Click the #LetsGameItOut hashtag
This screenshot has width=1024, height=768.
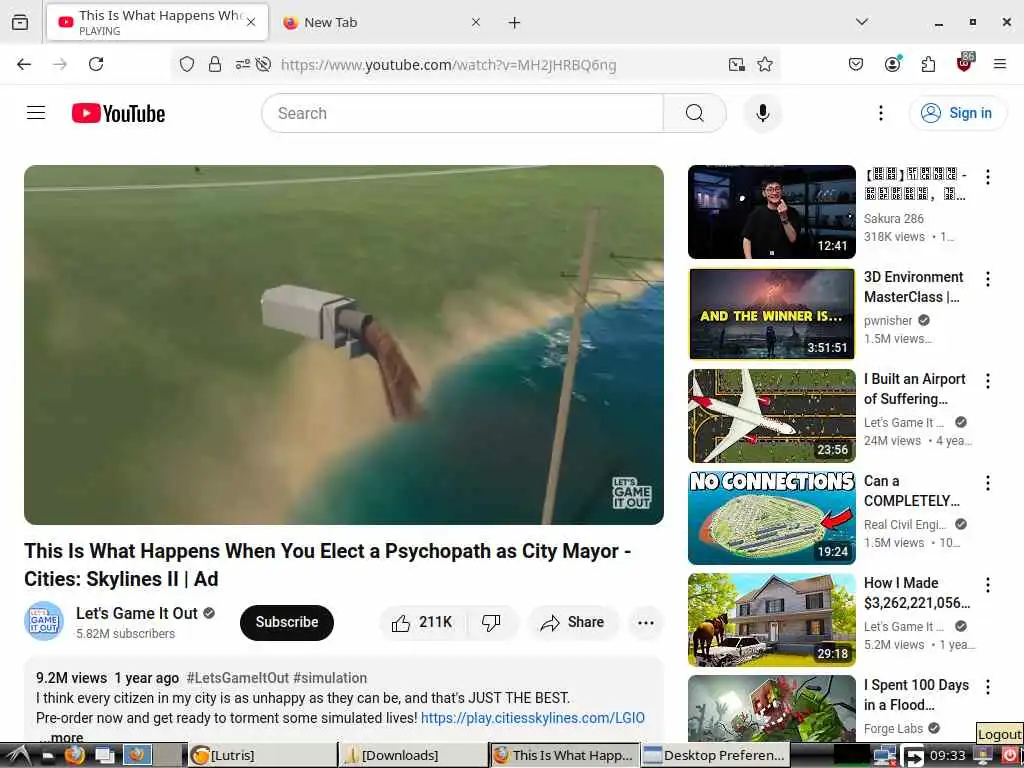click(x=237, y=678)
